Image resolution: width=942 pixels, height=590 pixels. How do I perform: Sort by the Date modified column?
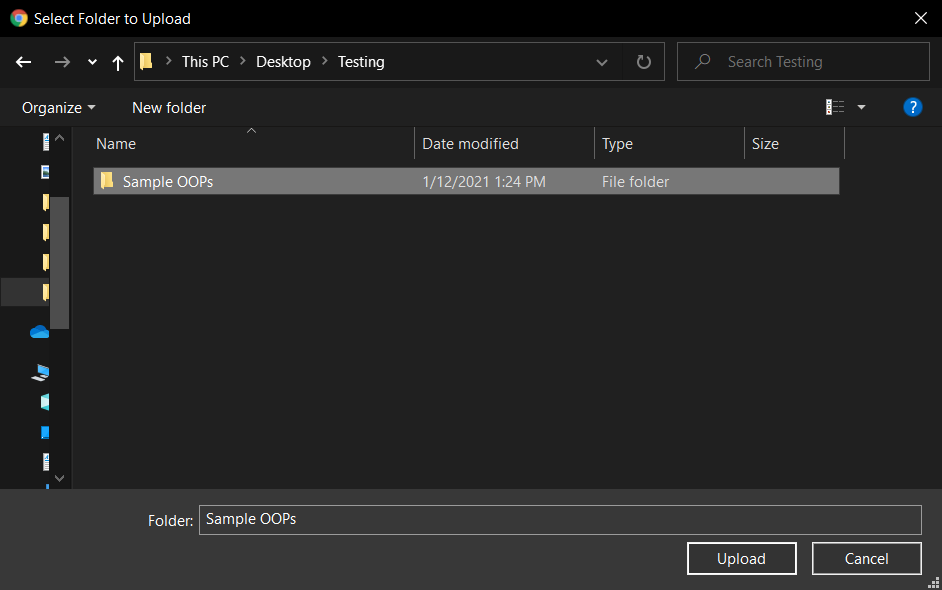(470, 144)
